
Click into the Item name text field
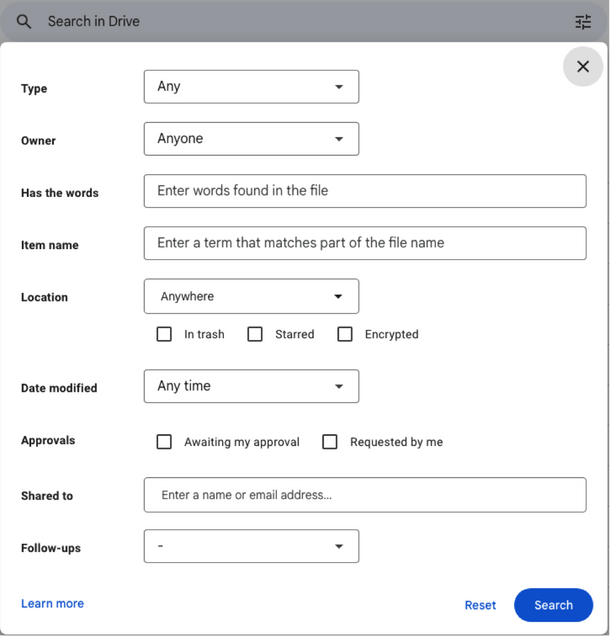pos(365,243)
